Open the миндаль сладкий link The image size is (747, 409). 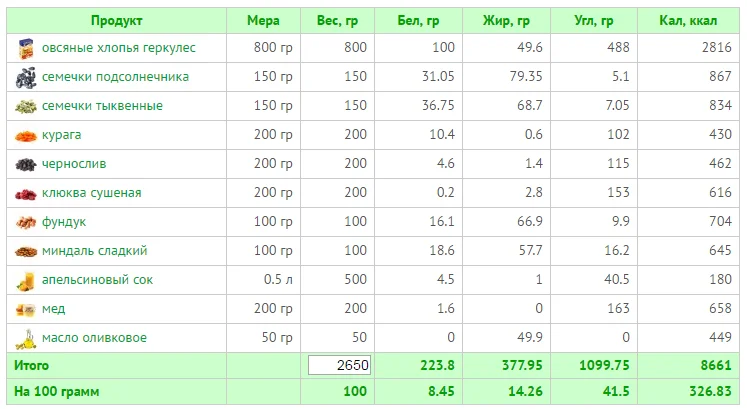(94, 251)
